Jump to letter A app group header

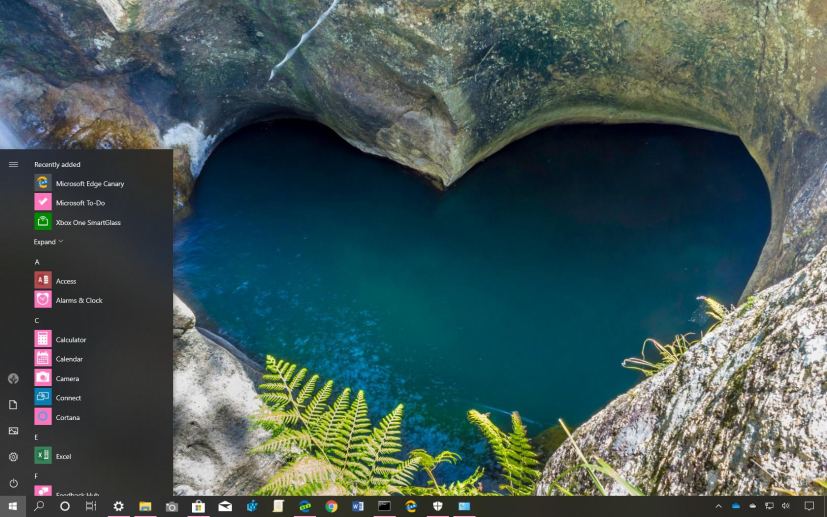[37, 262]
